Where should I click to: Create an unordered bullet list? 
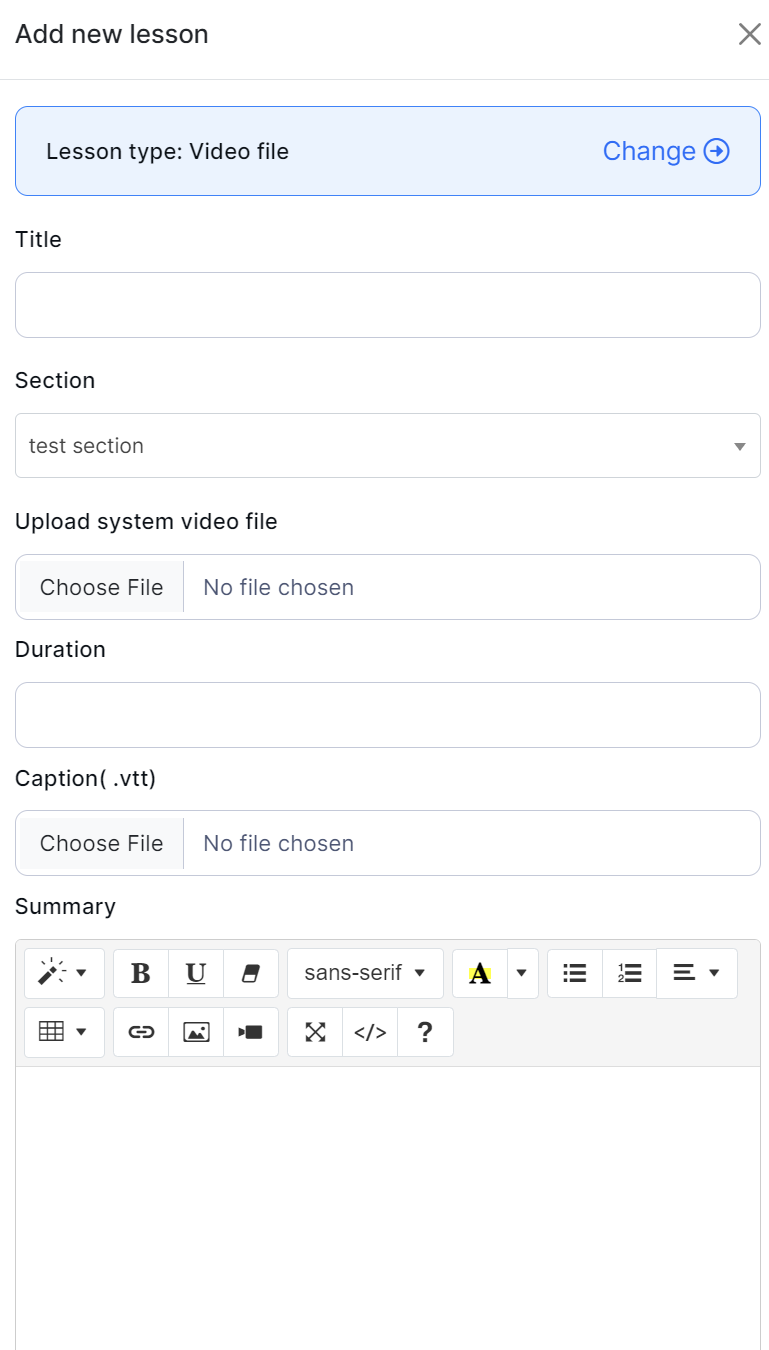coord(575,973)
